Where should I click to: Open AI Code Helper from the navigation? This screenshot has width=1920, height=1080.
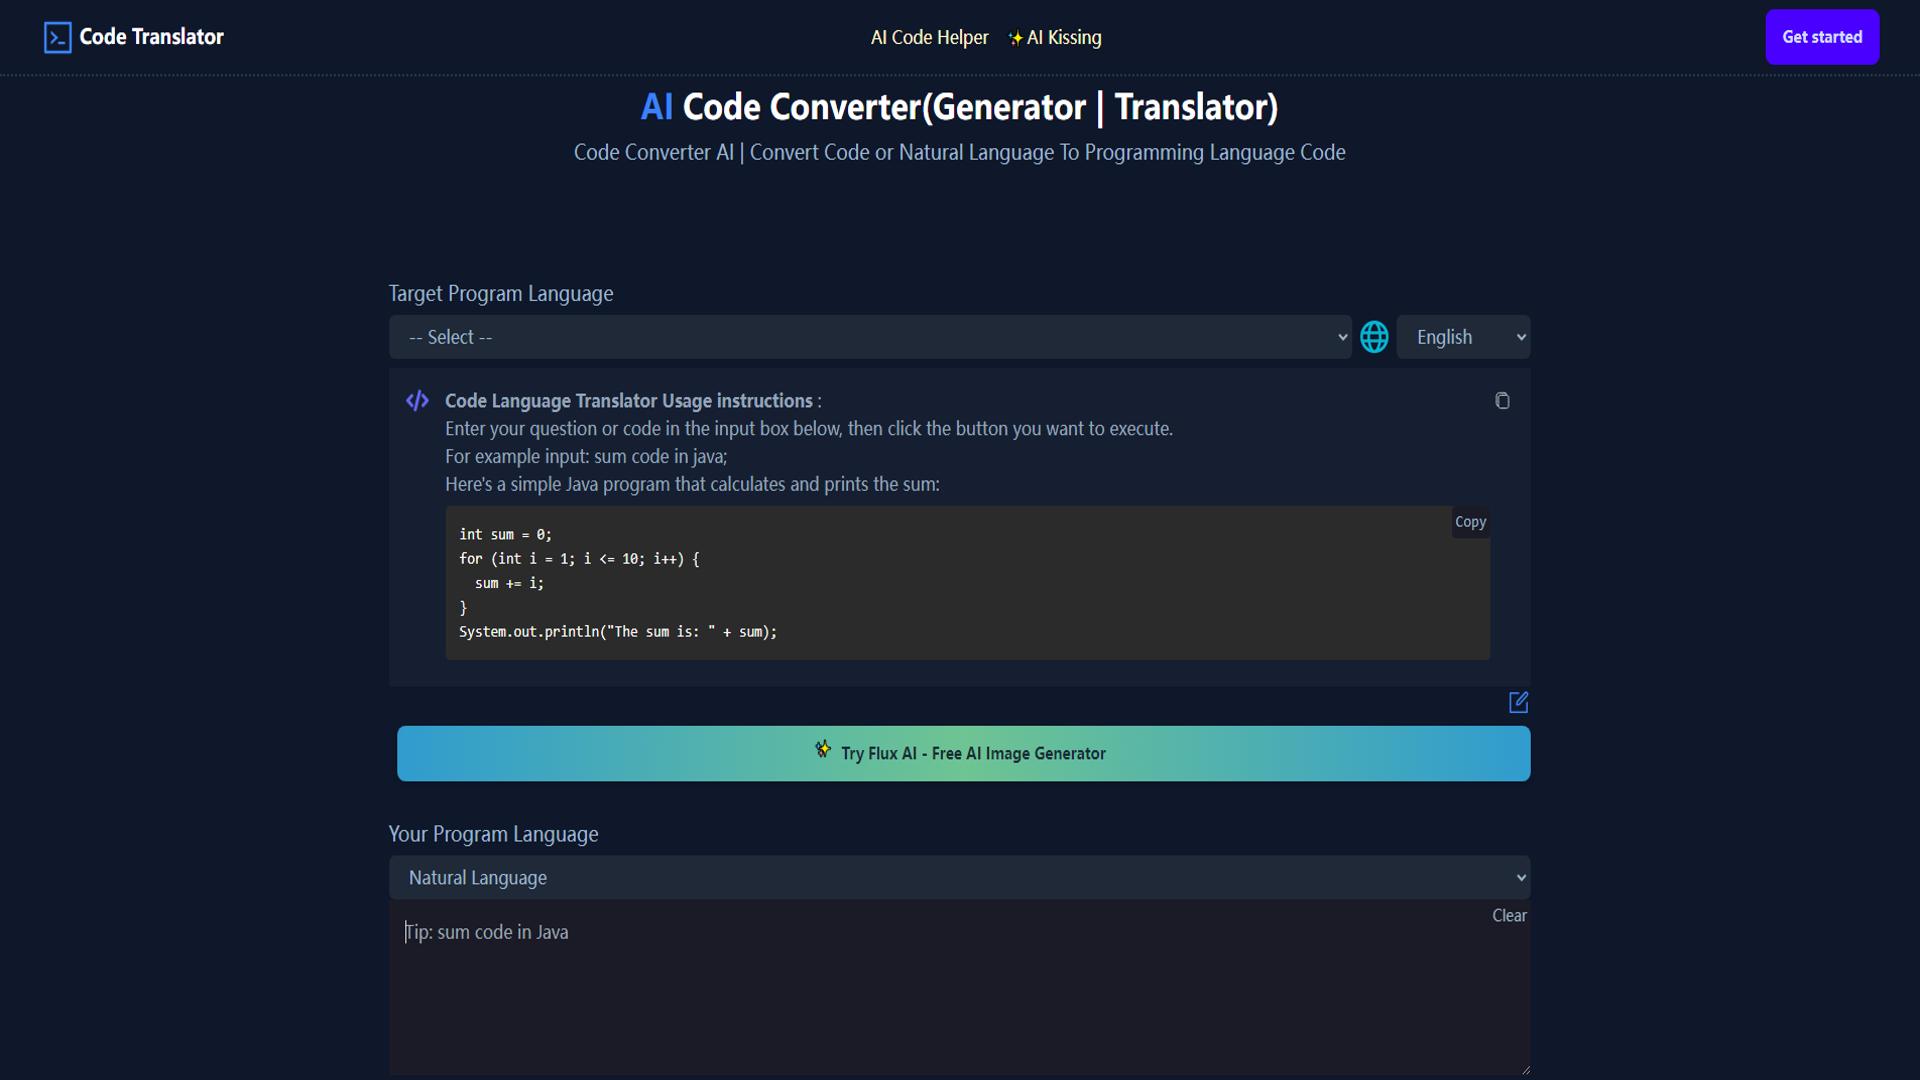coord(928,37)
